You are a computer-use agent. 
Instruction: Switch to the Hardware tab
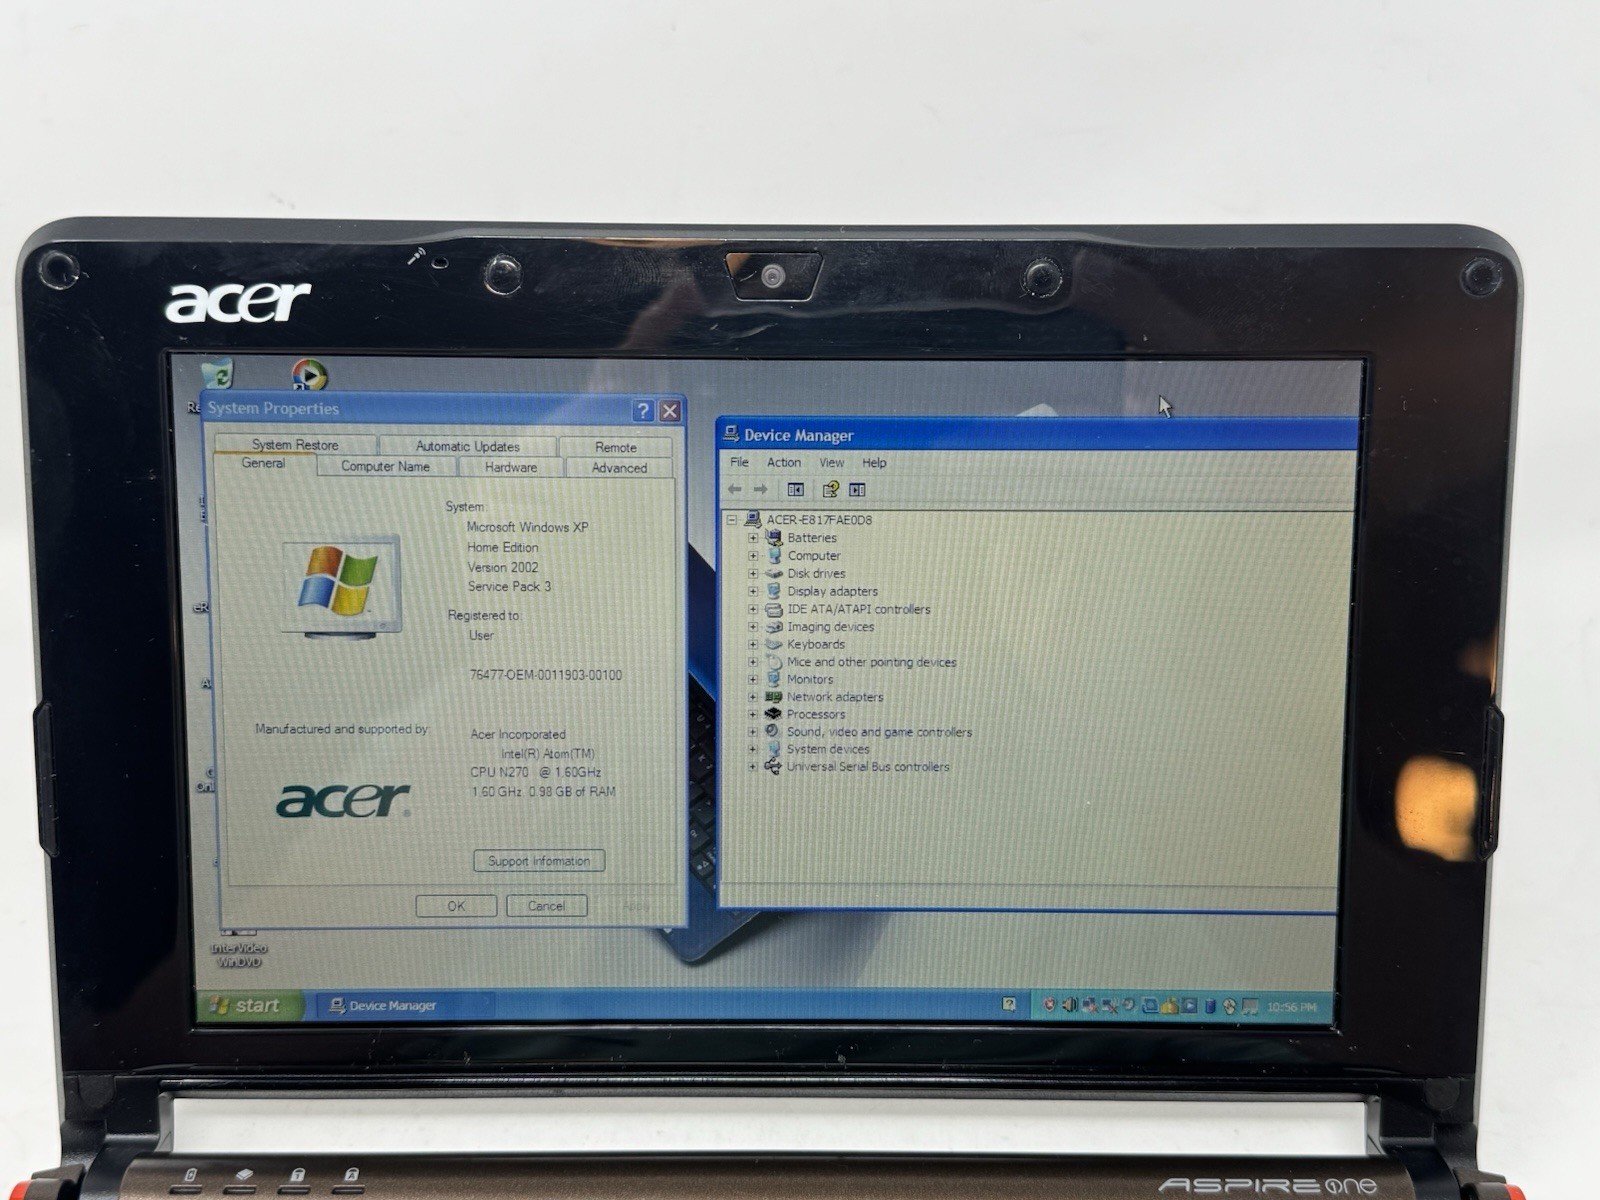[x=511, y=467]
